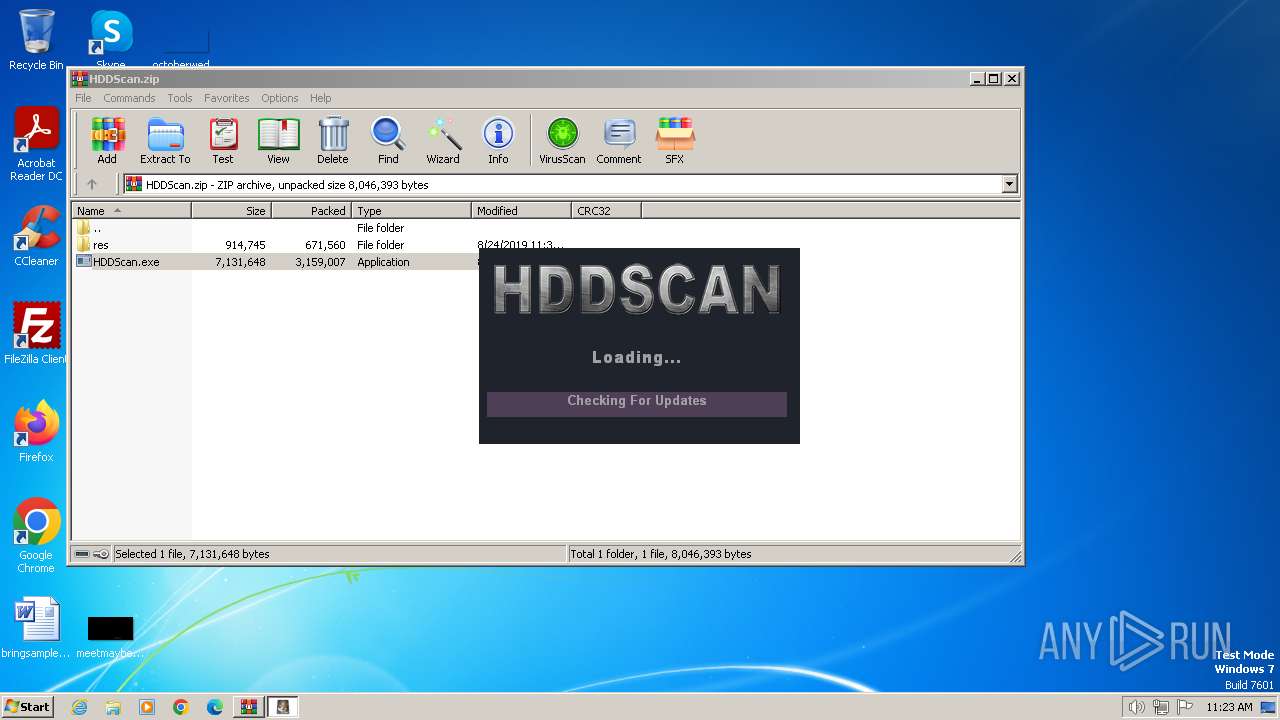This screenshot has height=720, width=1280.
Task: Show archive Info
Action: tap(498, 140)
